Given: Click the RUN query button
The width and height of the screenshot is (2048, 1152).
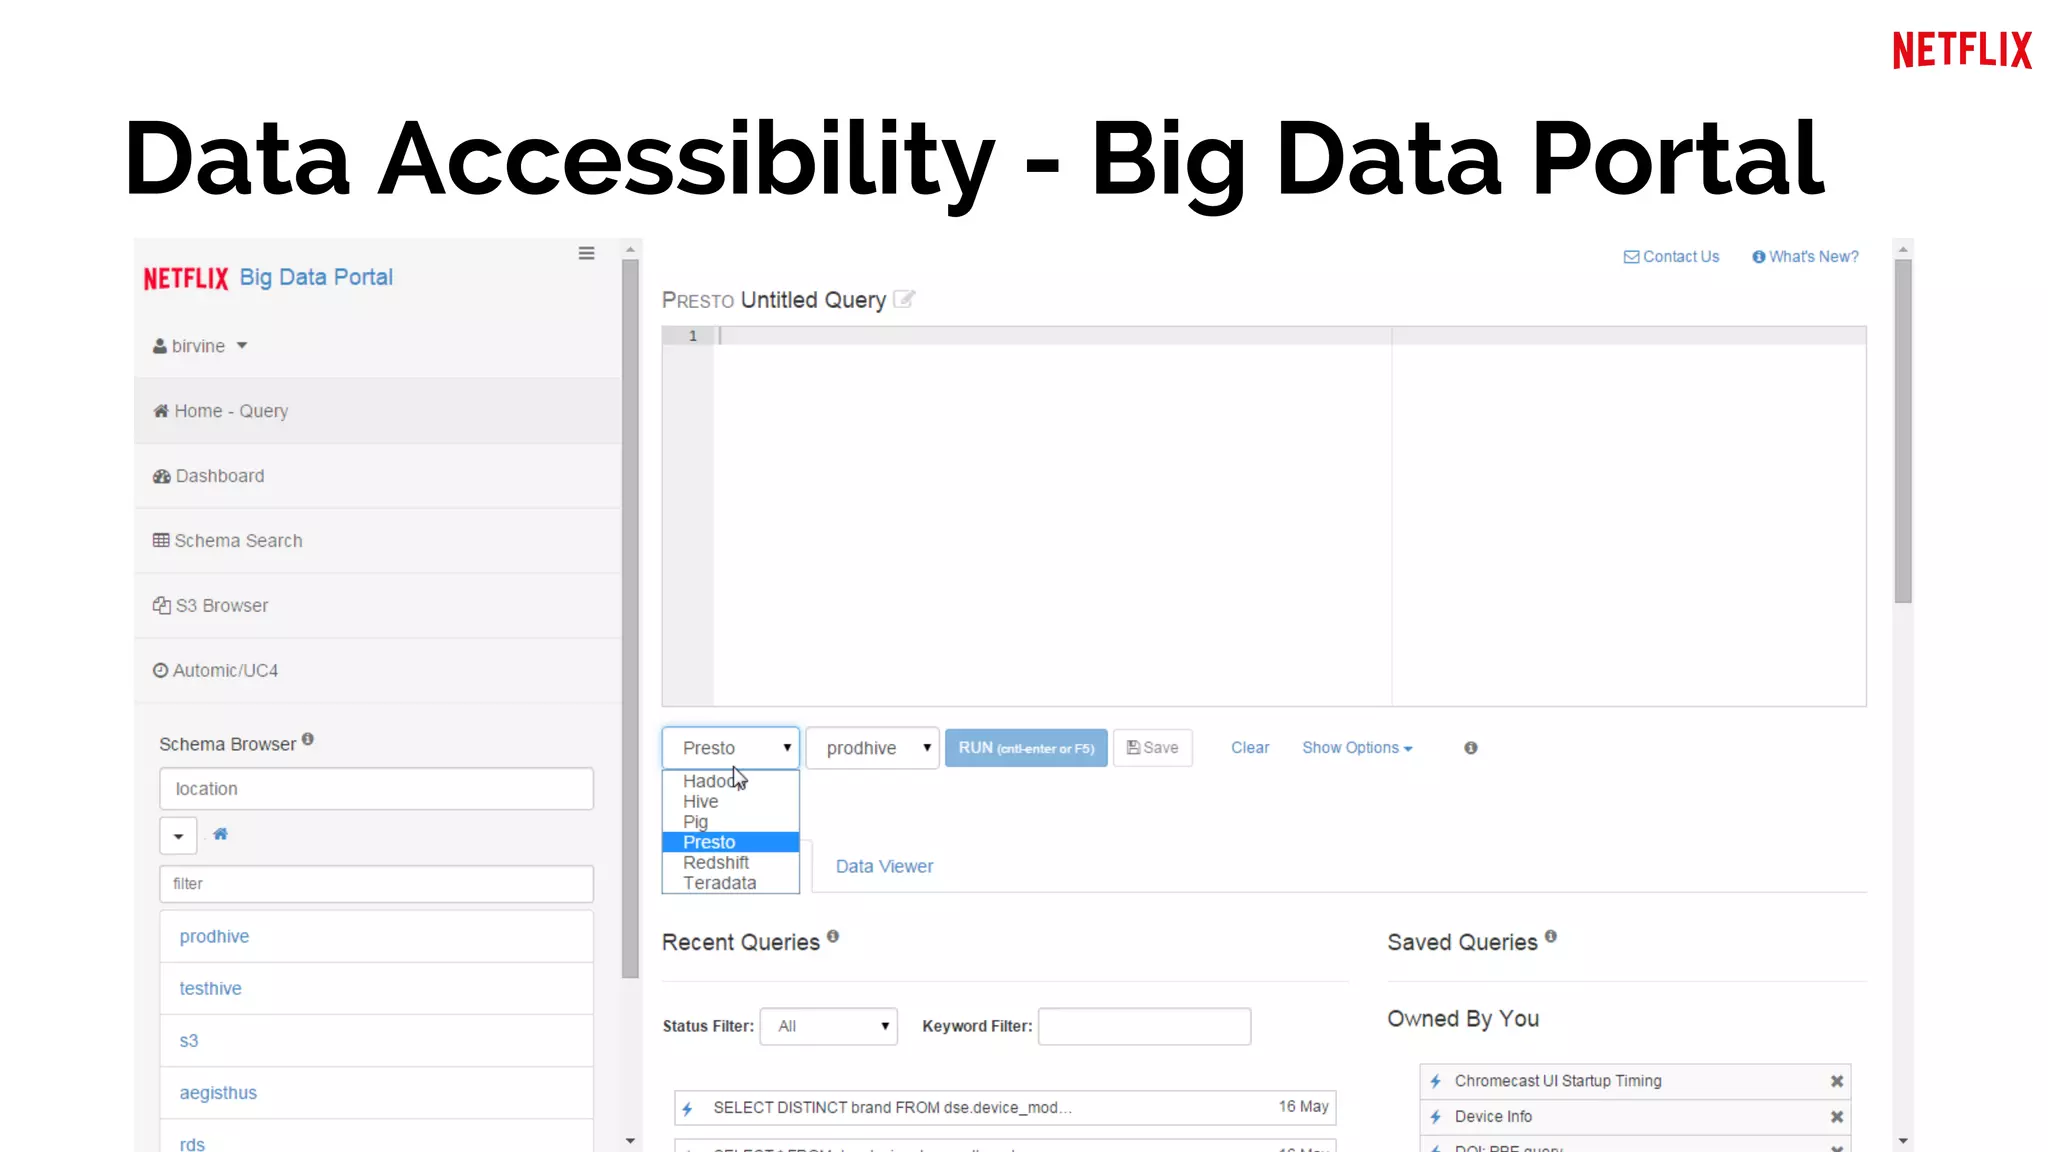Looking at the screenshot, I should (x=1026, y=748).
